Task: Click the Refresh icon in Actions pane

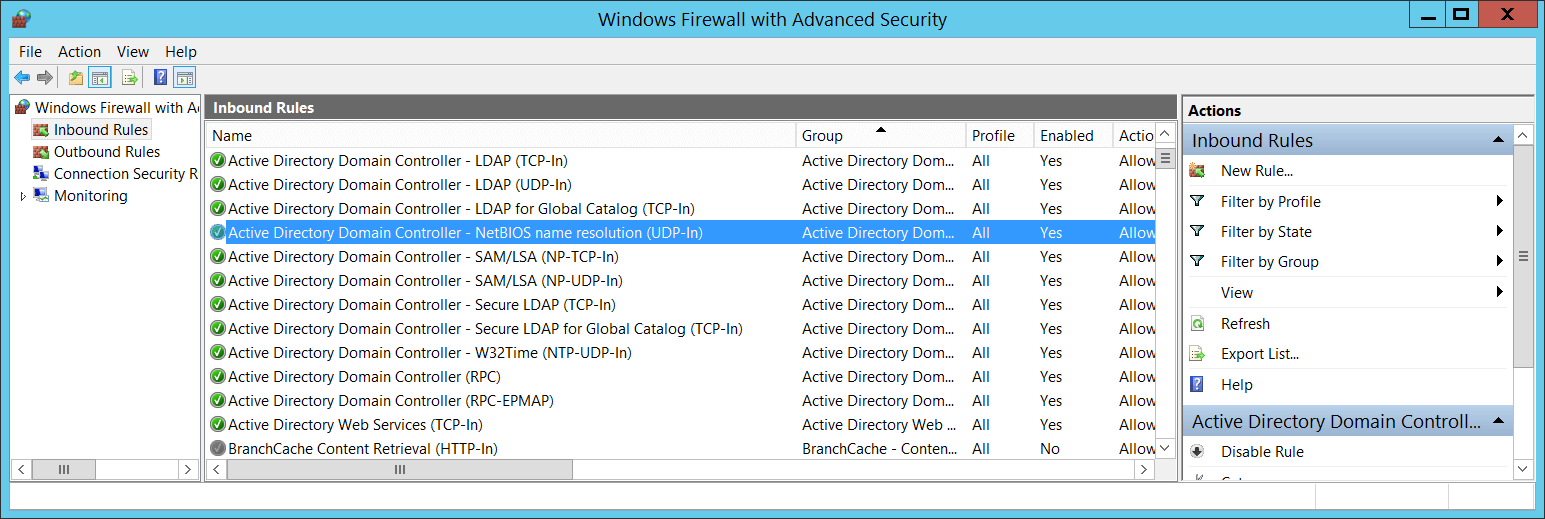Action: [x=1197, y=324]
